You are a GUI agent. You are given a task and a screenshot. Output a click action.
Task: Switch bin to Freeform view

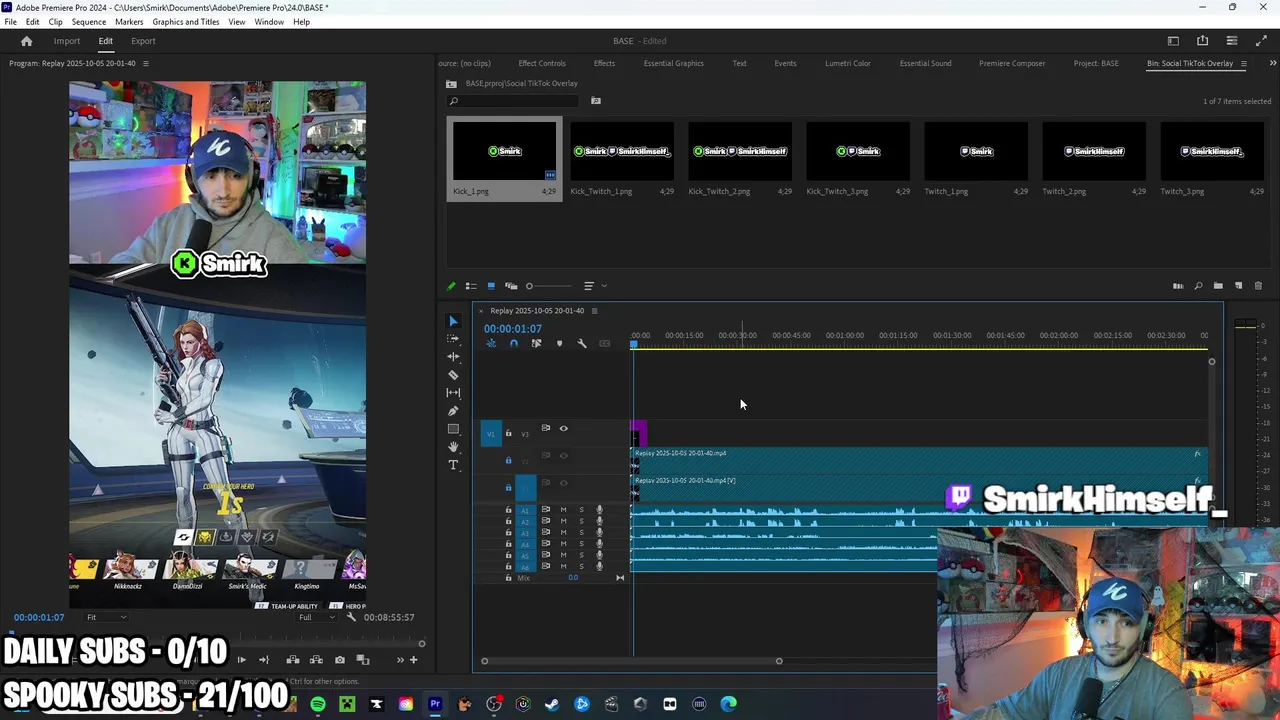[511, 286]
